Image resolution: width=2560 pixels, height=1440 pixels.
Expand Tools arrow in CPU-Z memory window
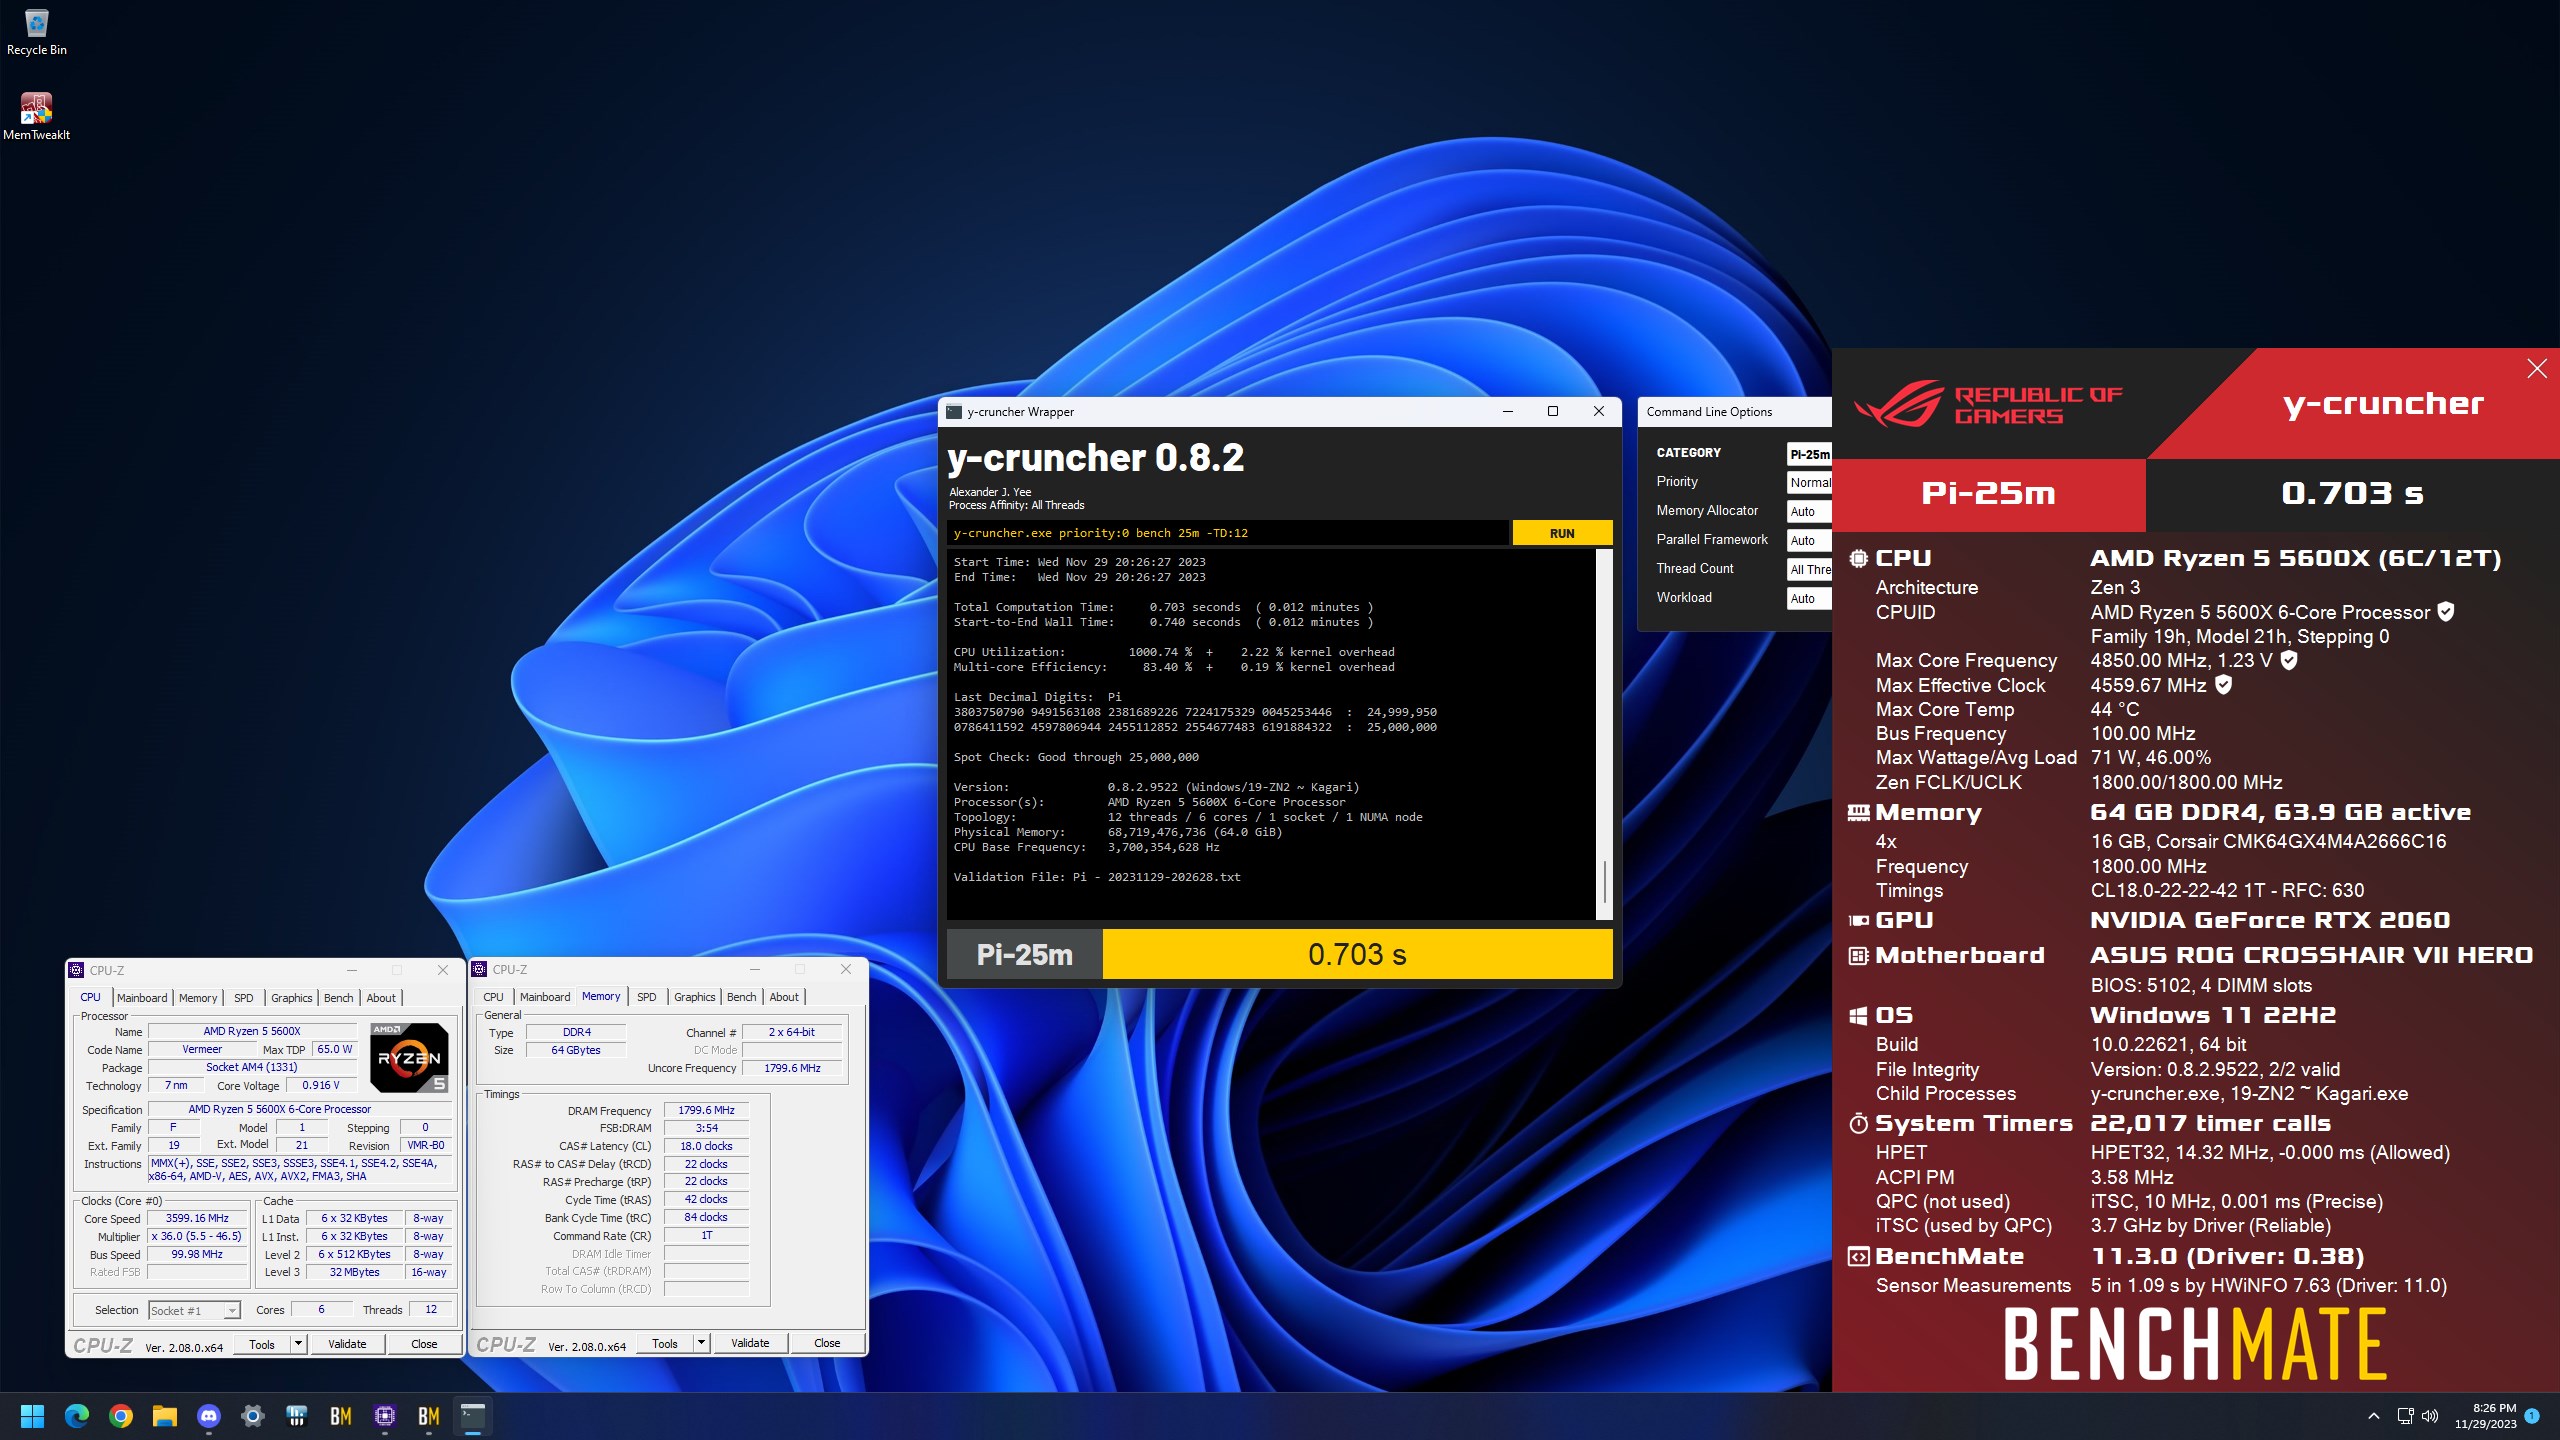tap(701, 1343)
